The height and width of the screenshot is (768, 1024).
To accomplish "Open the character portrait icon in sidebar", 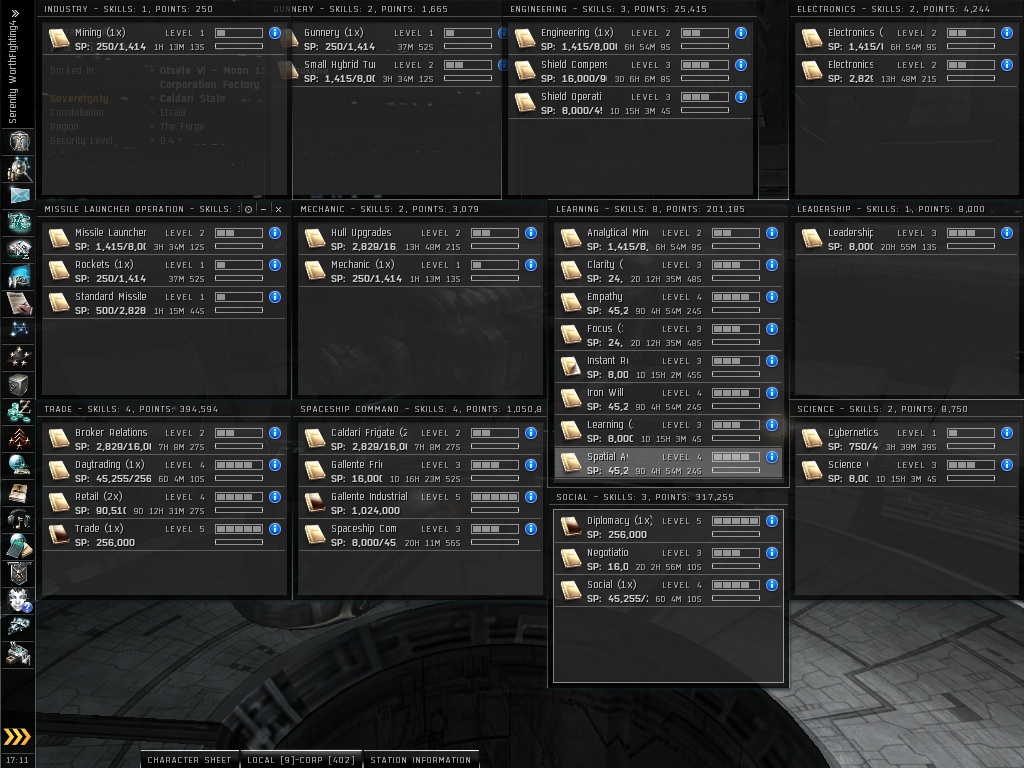I will coord(19,140).
